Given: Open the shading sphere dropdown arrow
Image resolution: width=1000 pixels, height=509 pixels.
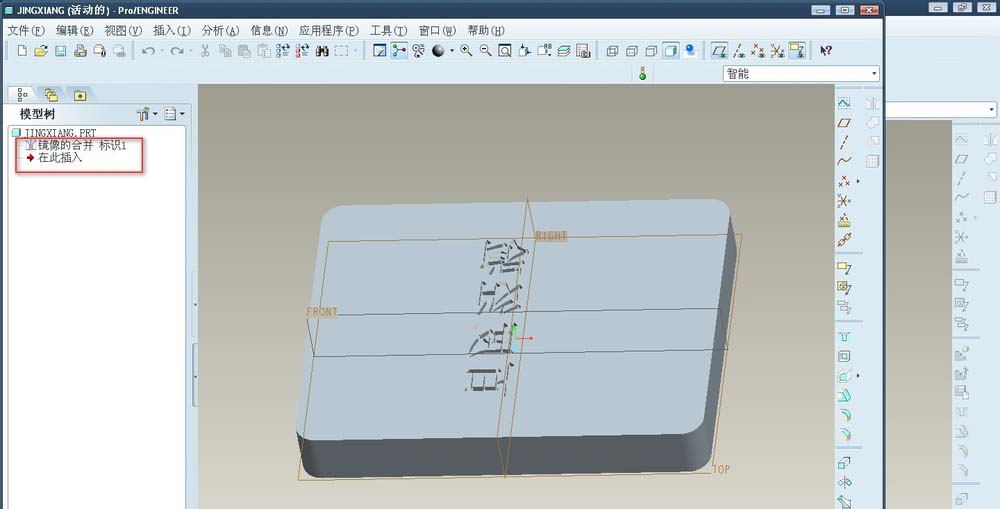Looking at the screenshot, I should 452,51.
